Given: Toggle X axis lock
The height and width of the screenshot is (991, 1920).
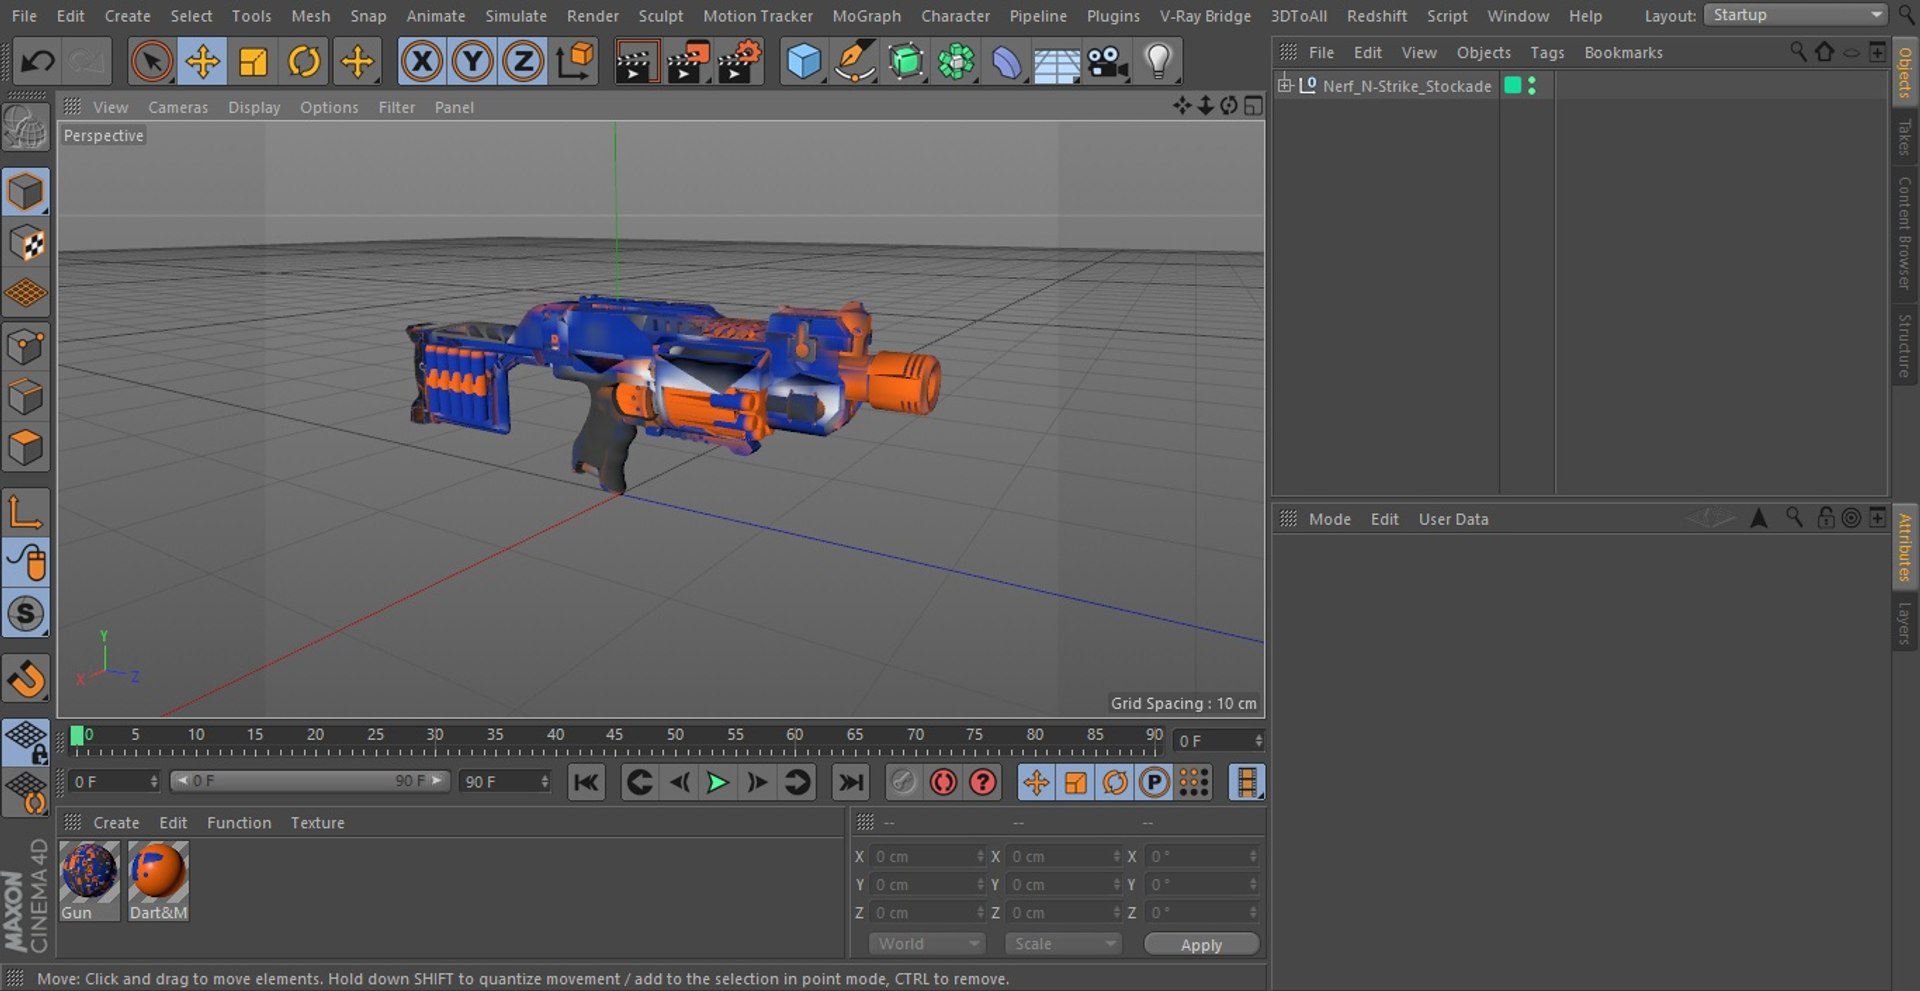Looking at the screenshot, I should click(x=422, y=62).
